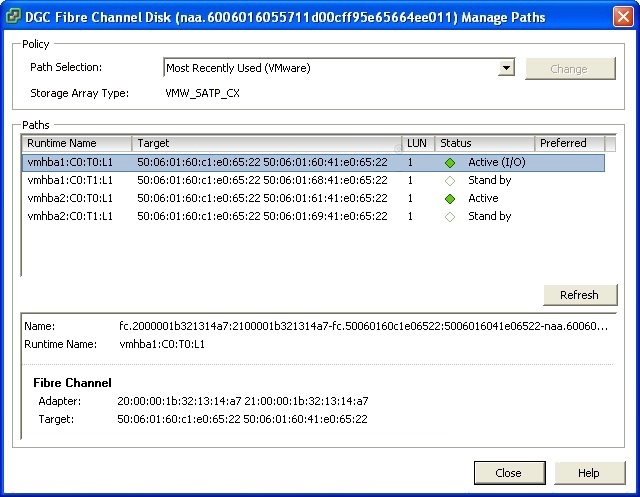Click the Fibre Channel heading
640x497 pixels.
pyautogui.click(x=72, y=383)
